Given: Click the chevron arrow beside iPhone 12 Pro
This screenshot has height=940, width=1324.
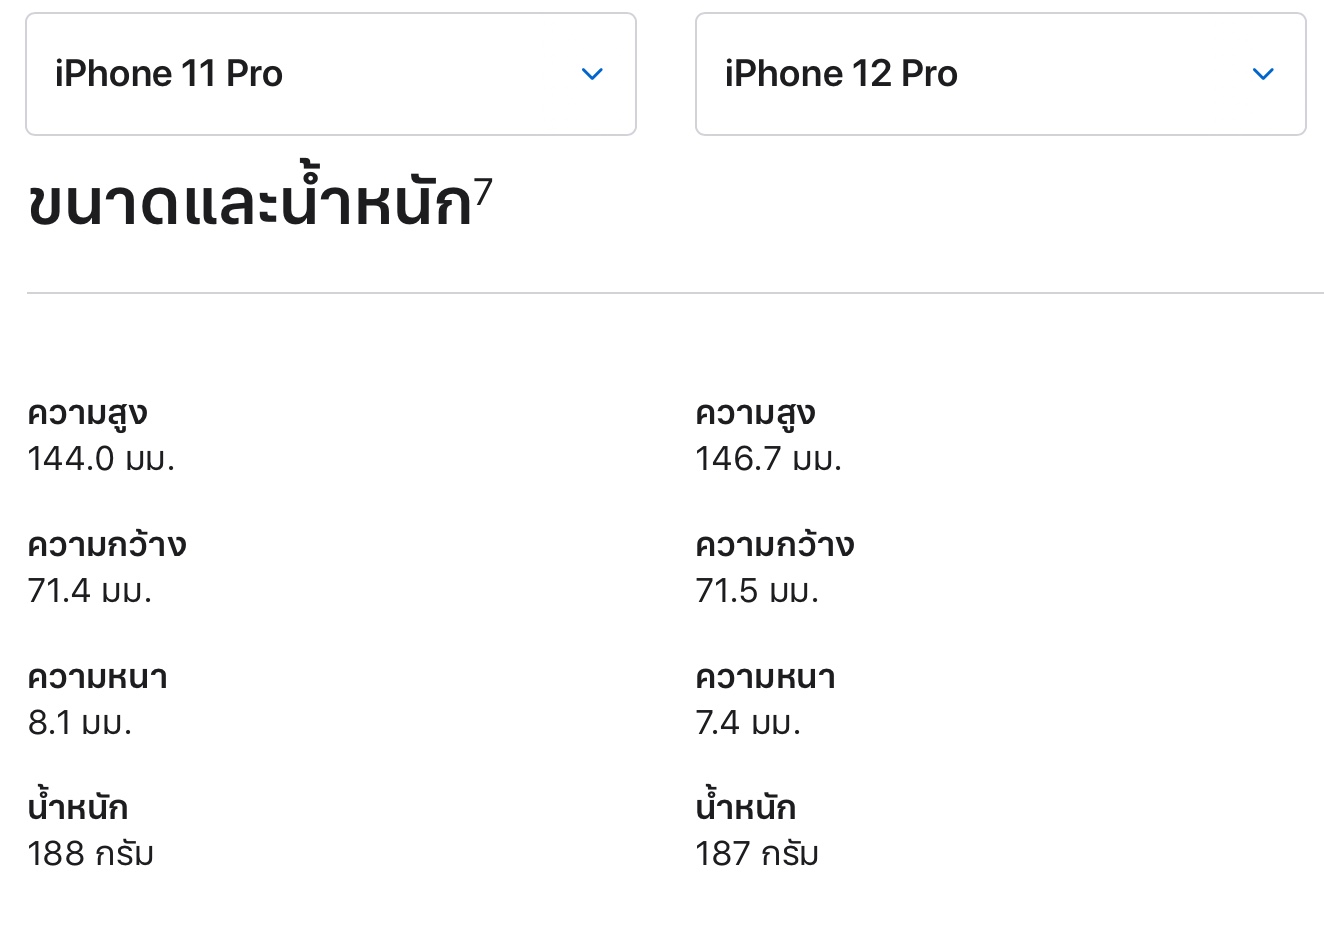Looking at the screenshot, I should click(x=1263, y=74).
